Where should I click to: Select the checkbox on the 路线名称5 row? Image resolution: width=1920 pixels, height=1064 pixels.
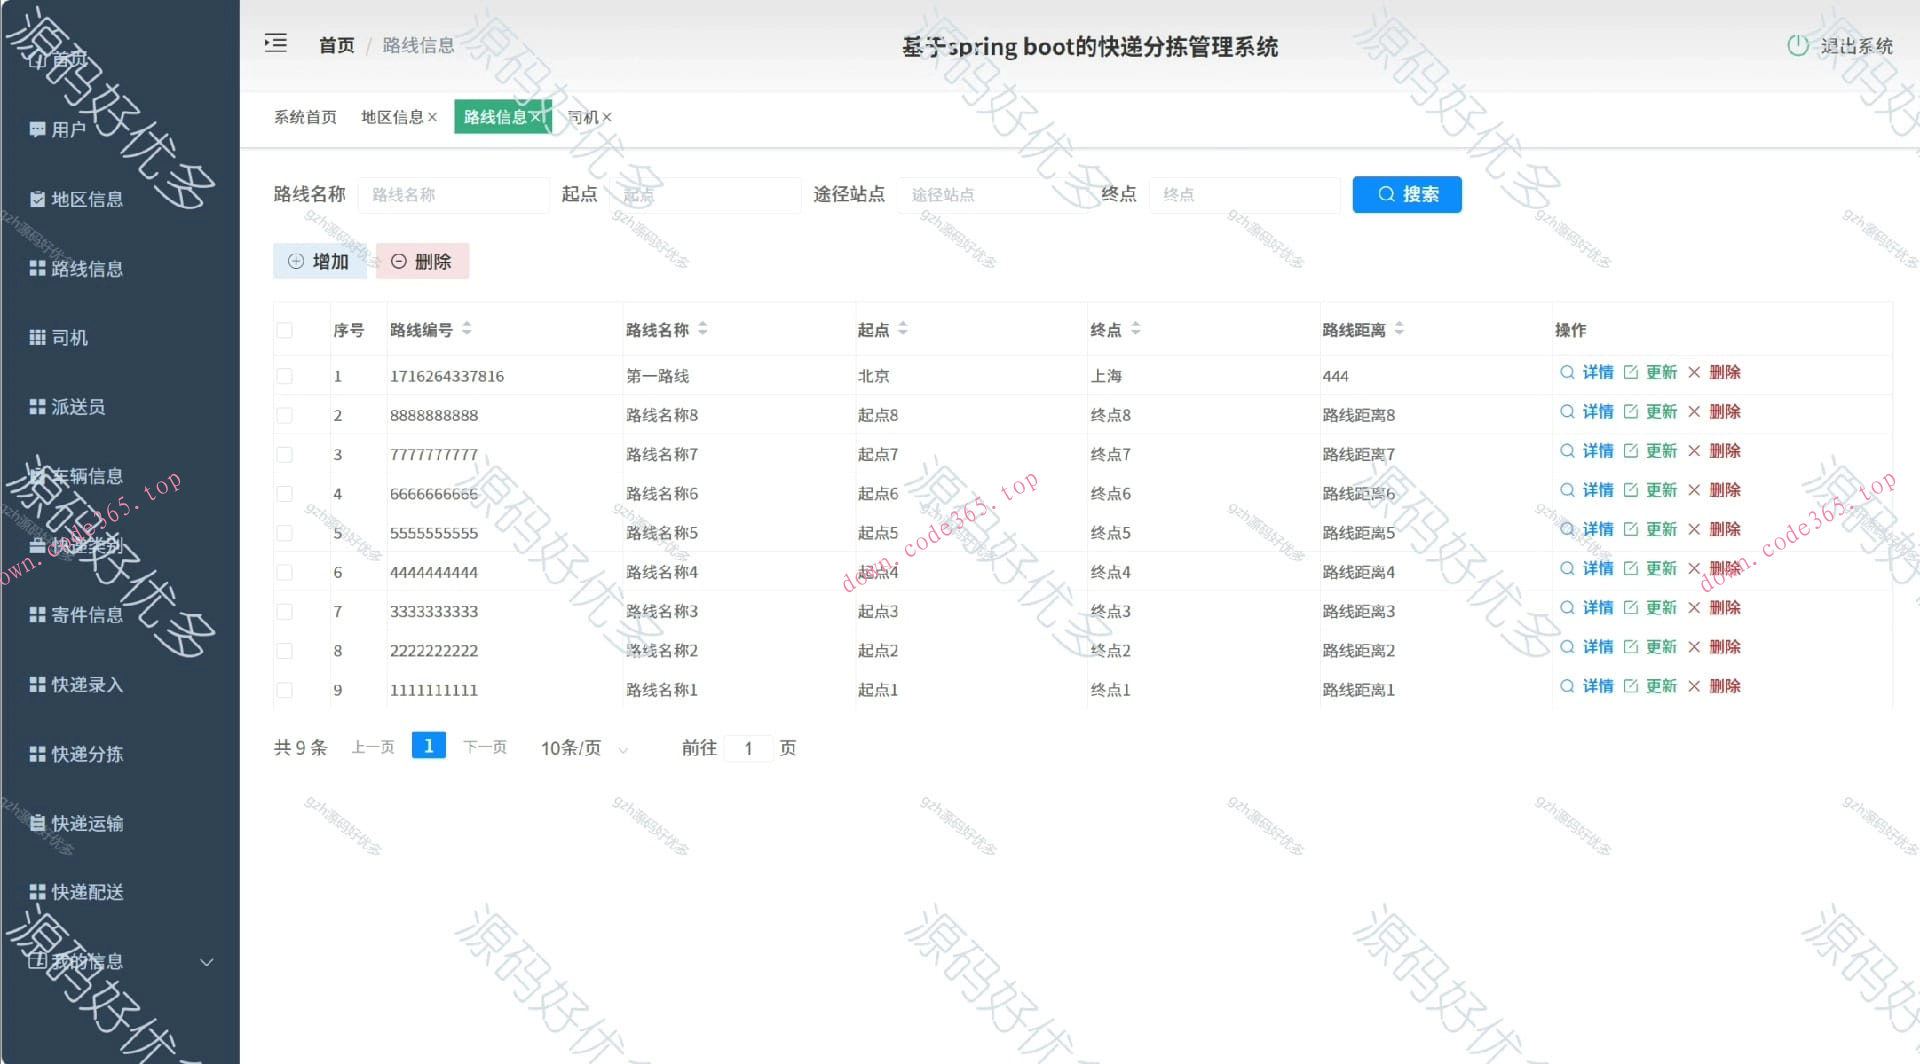(284, 533)
